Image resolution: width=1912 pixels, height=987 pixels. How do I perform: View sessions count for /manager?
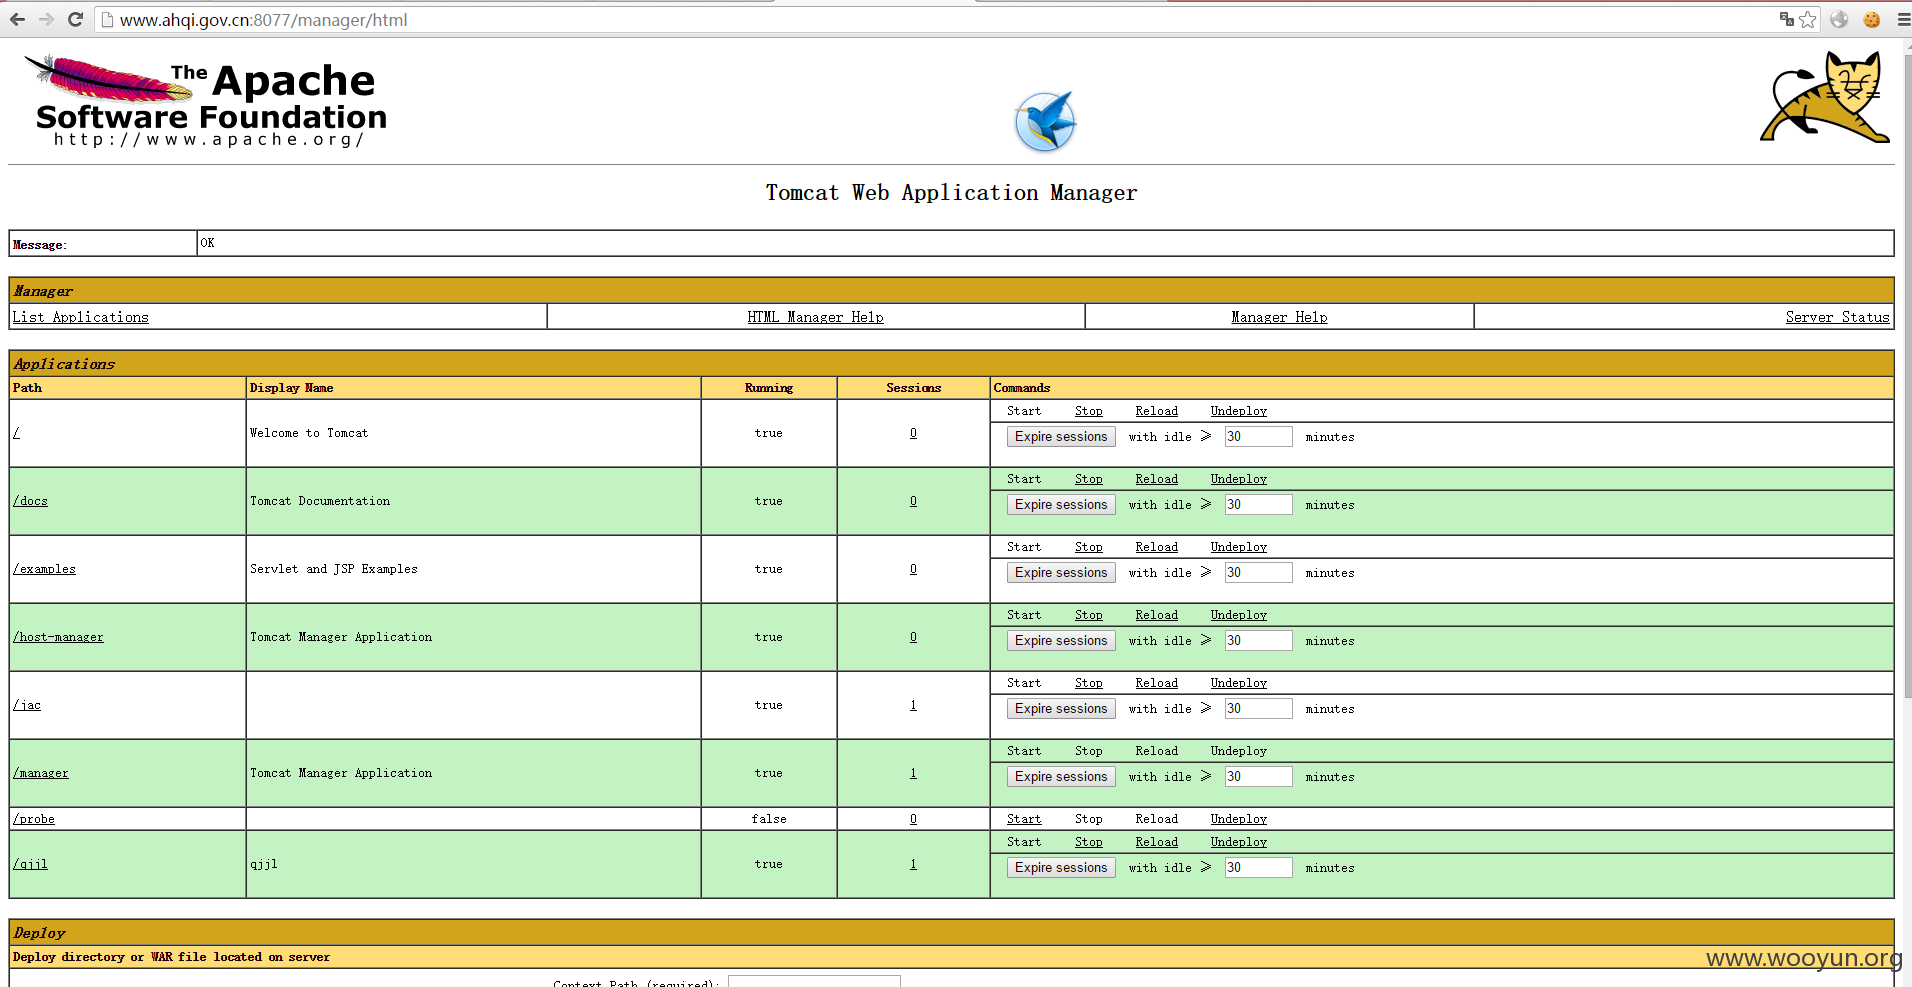pyautogui.click(x=913, y=773)
